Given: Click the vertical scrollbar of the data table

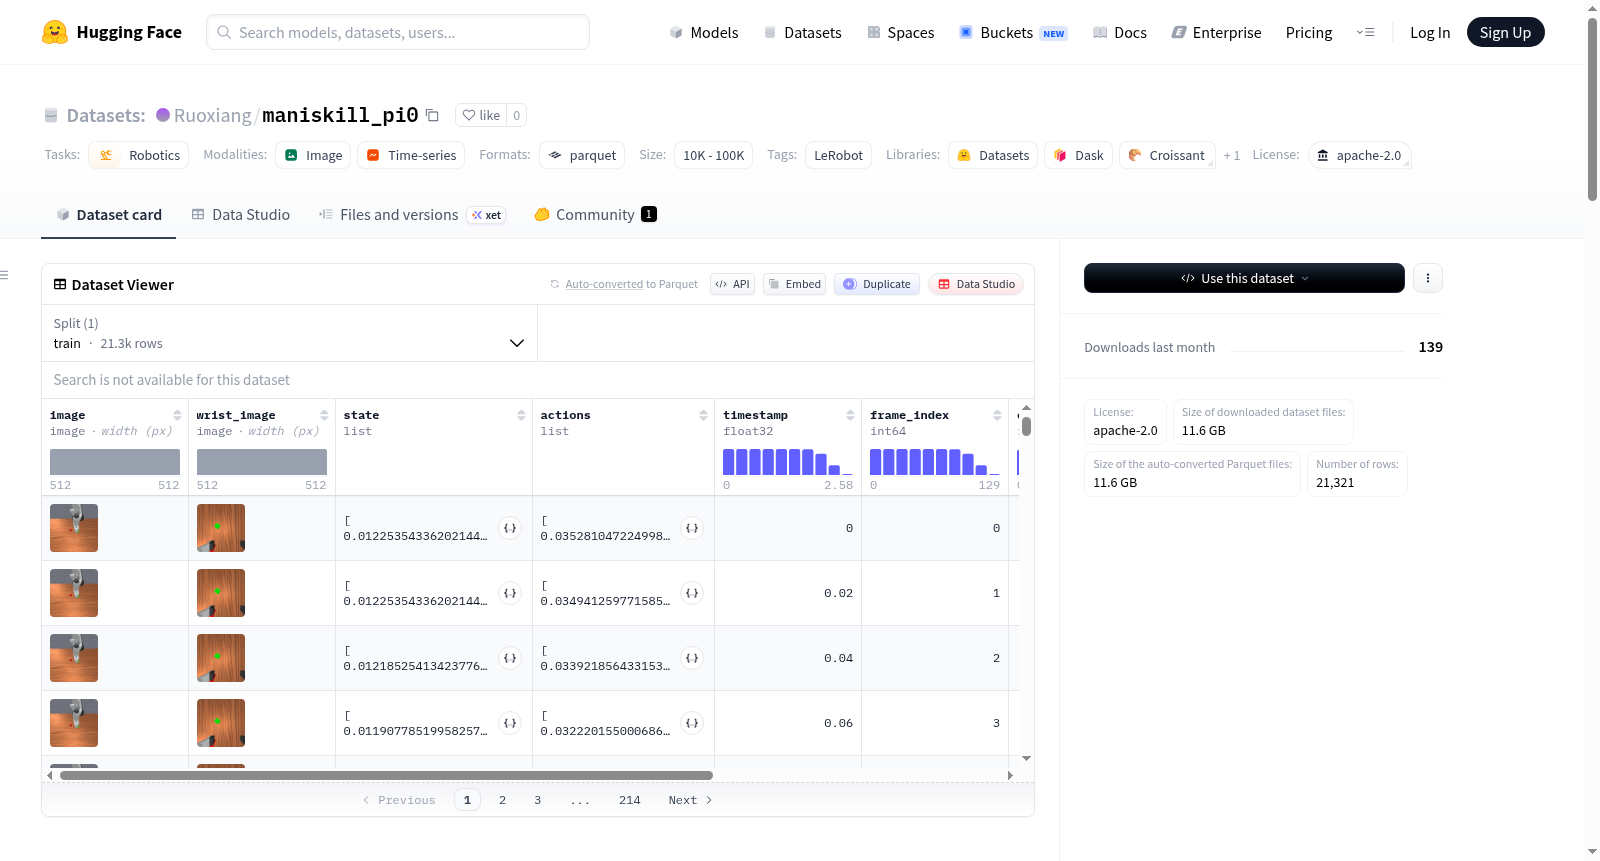Looking at the screenshot, I should pyautogui.click(x=1026, y=426).
